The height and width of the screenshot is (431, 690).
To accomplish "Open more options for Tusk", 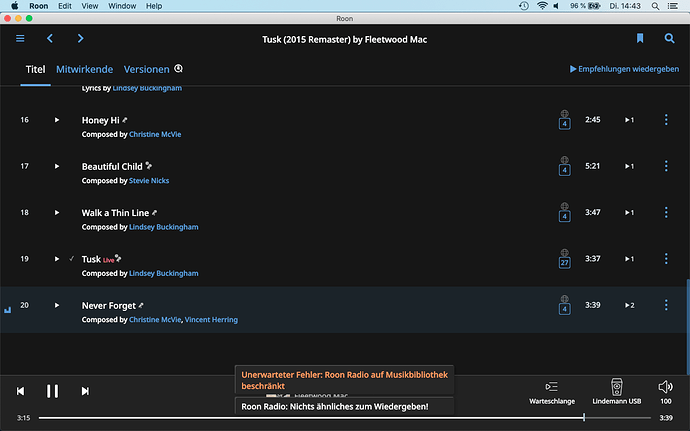I will pyautogui.click(x=666, y=259).
